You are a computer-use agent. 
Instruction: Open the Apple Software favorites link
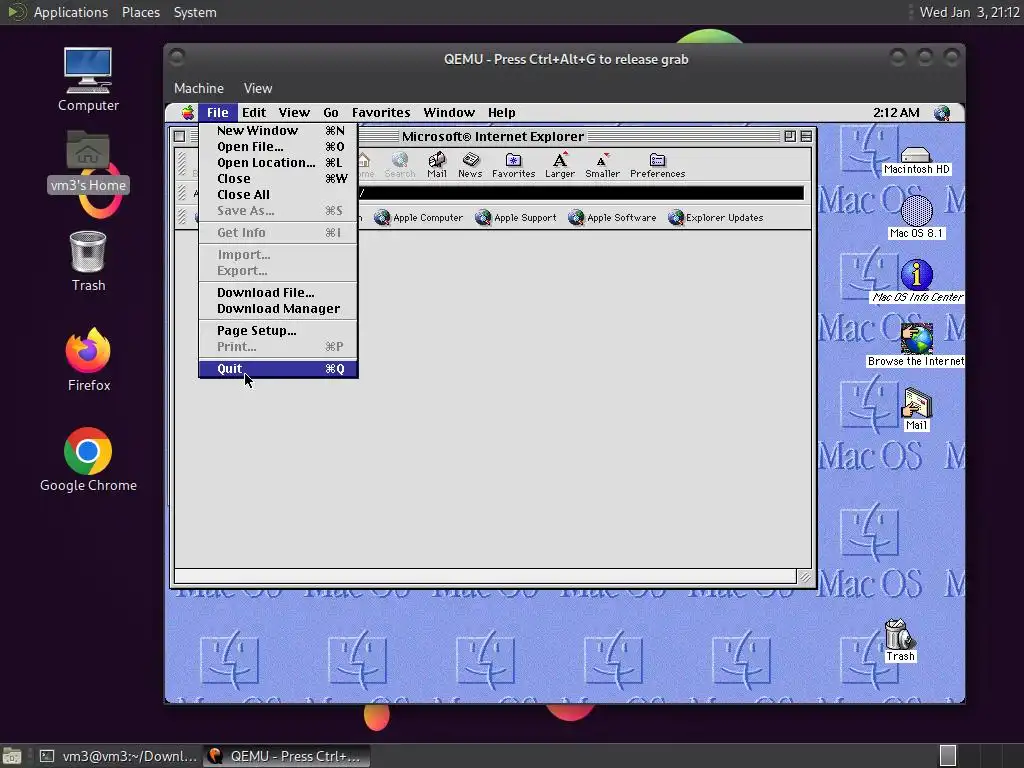click(612, 217)
